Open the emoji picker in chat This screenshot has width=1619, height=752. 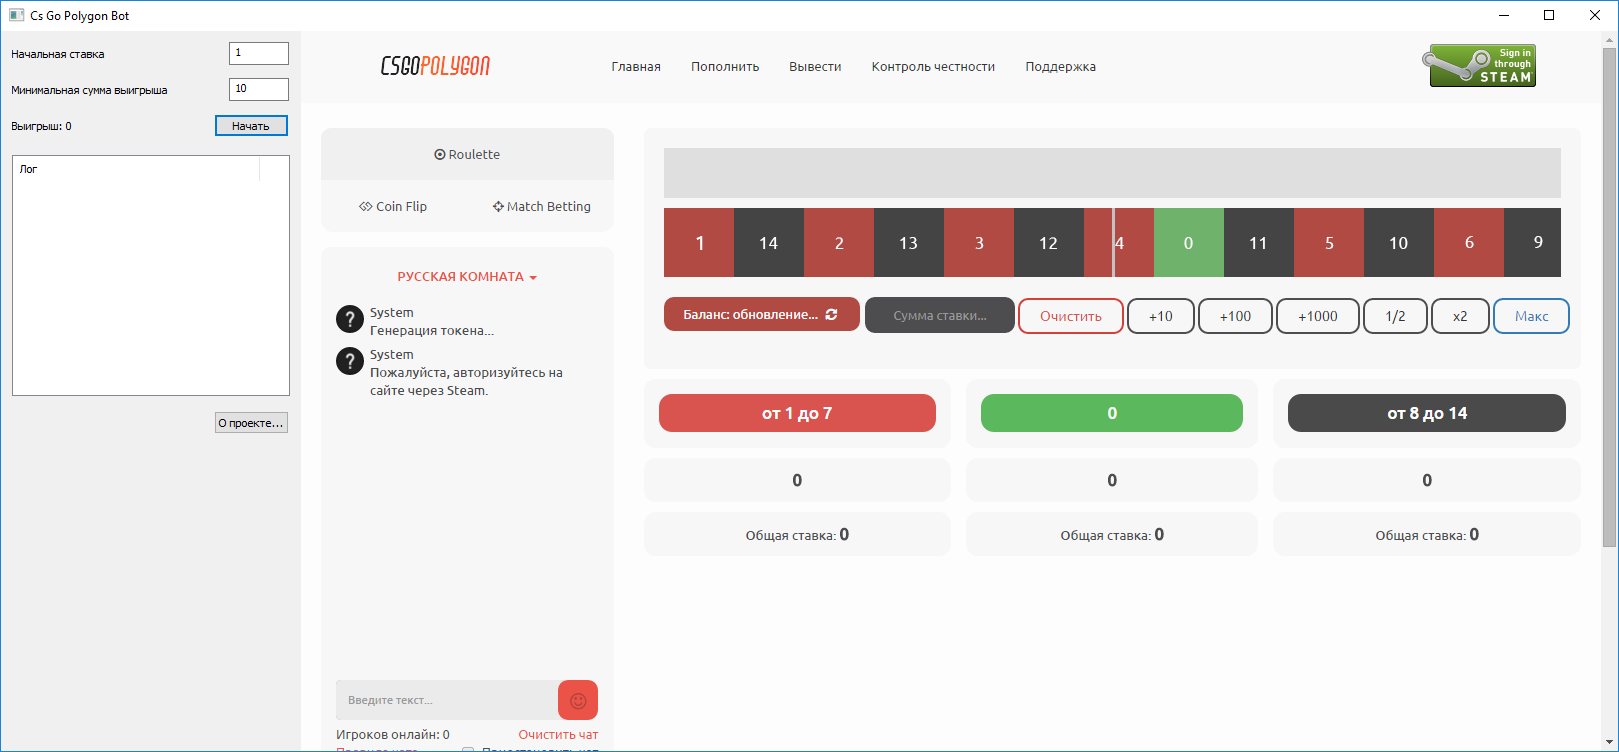(578, 700)
